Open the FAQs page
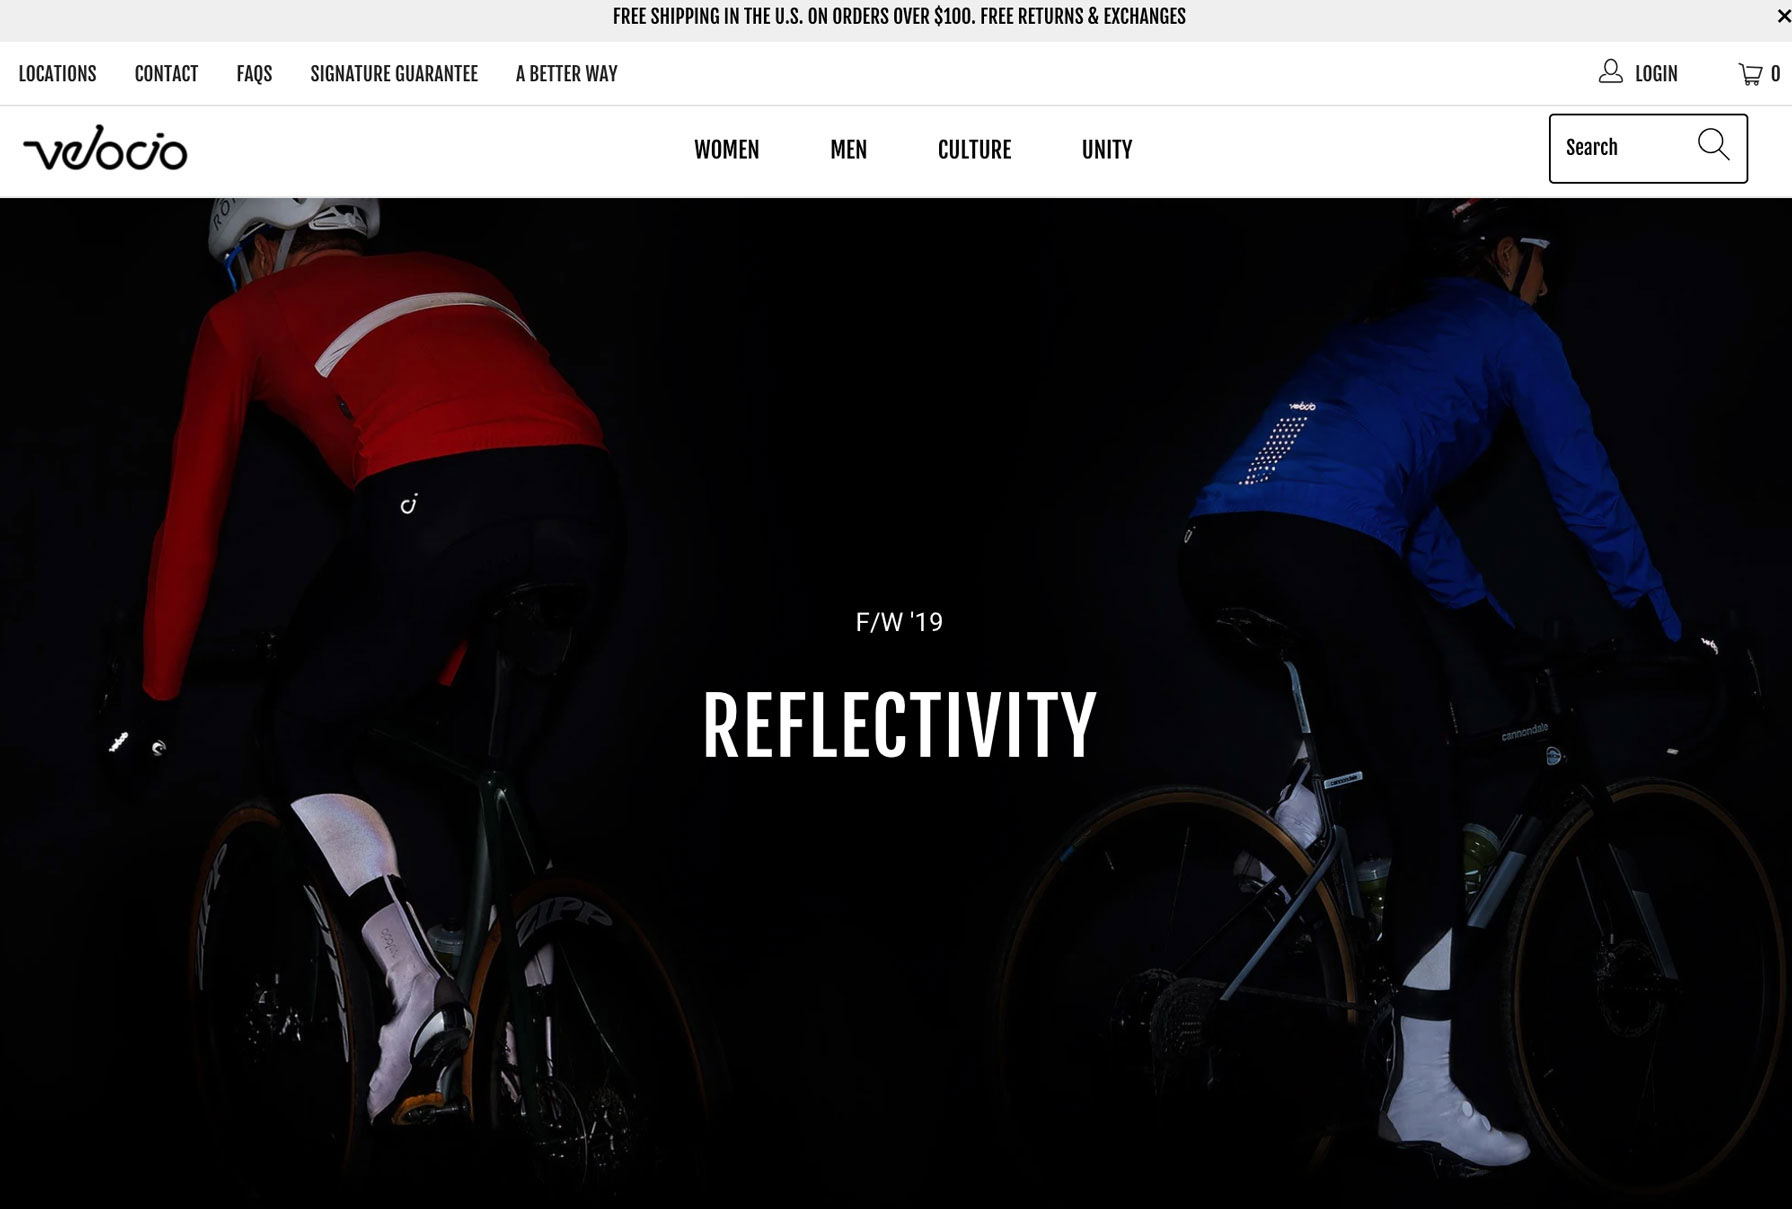Viewport: 1792px width, 1209px height. tap(254, 74)
